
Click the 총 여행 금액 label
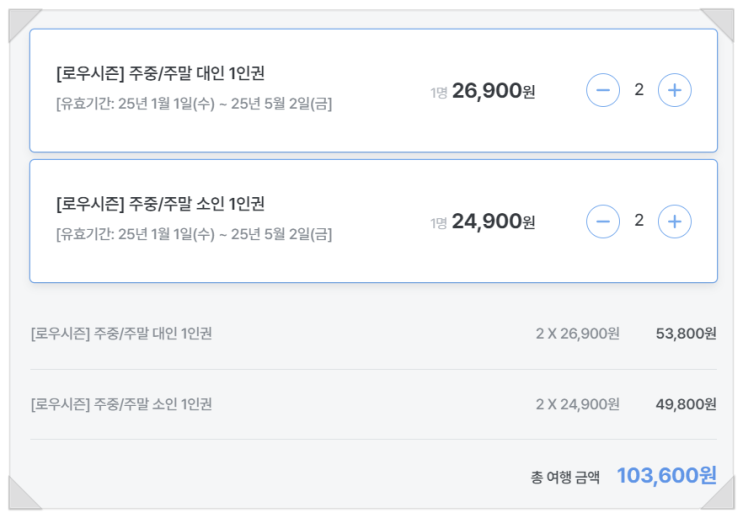pos(565,477)
